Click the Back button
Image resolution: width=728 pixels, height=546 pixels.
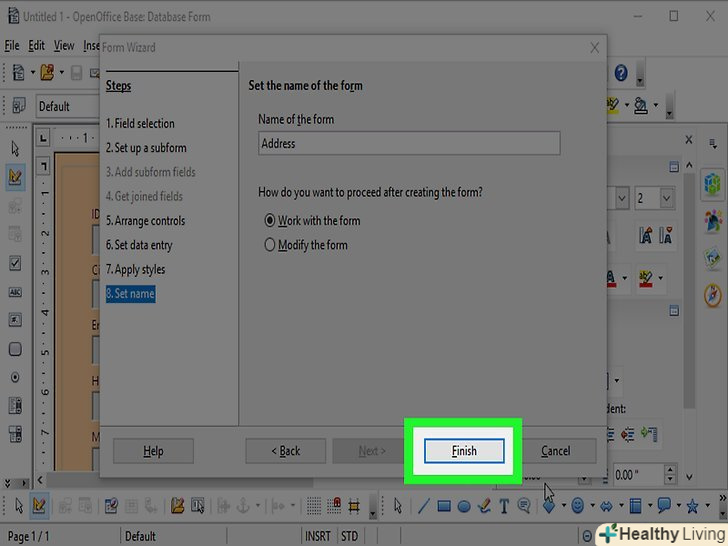tap(286, 451)
